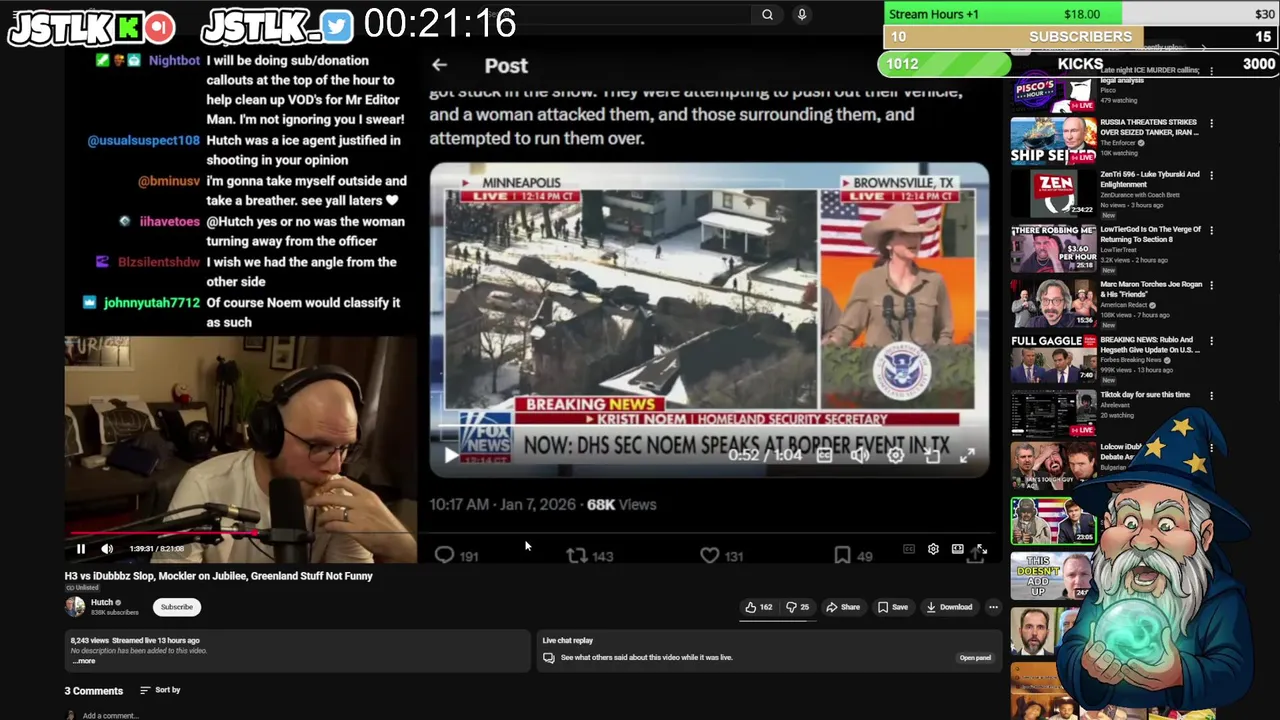Open menu for Late night ICE MURDER video
The height and width of the screenshot is (720, 1280).
1211,71
